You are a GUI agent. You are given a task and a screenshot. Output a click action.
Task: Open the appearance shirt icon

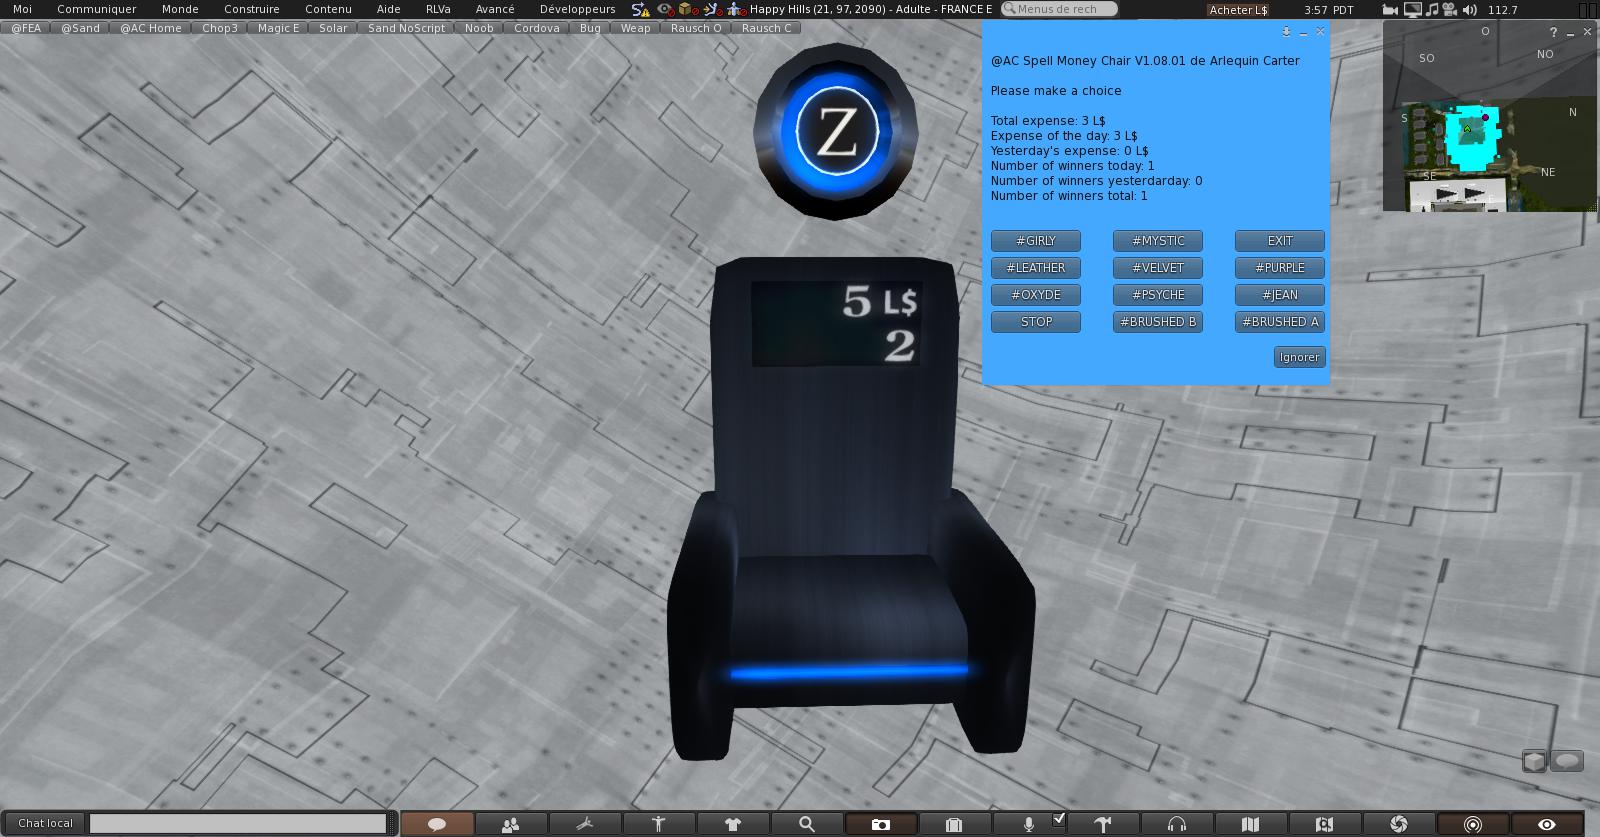(x=732, y=824)
